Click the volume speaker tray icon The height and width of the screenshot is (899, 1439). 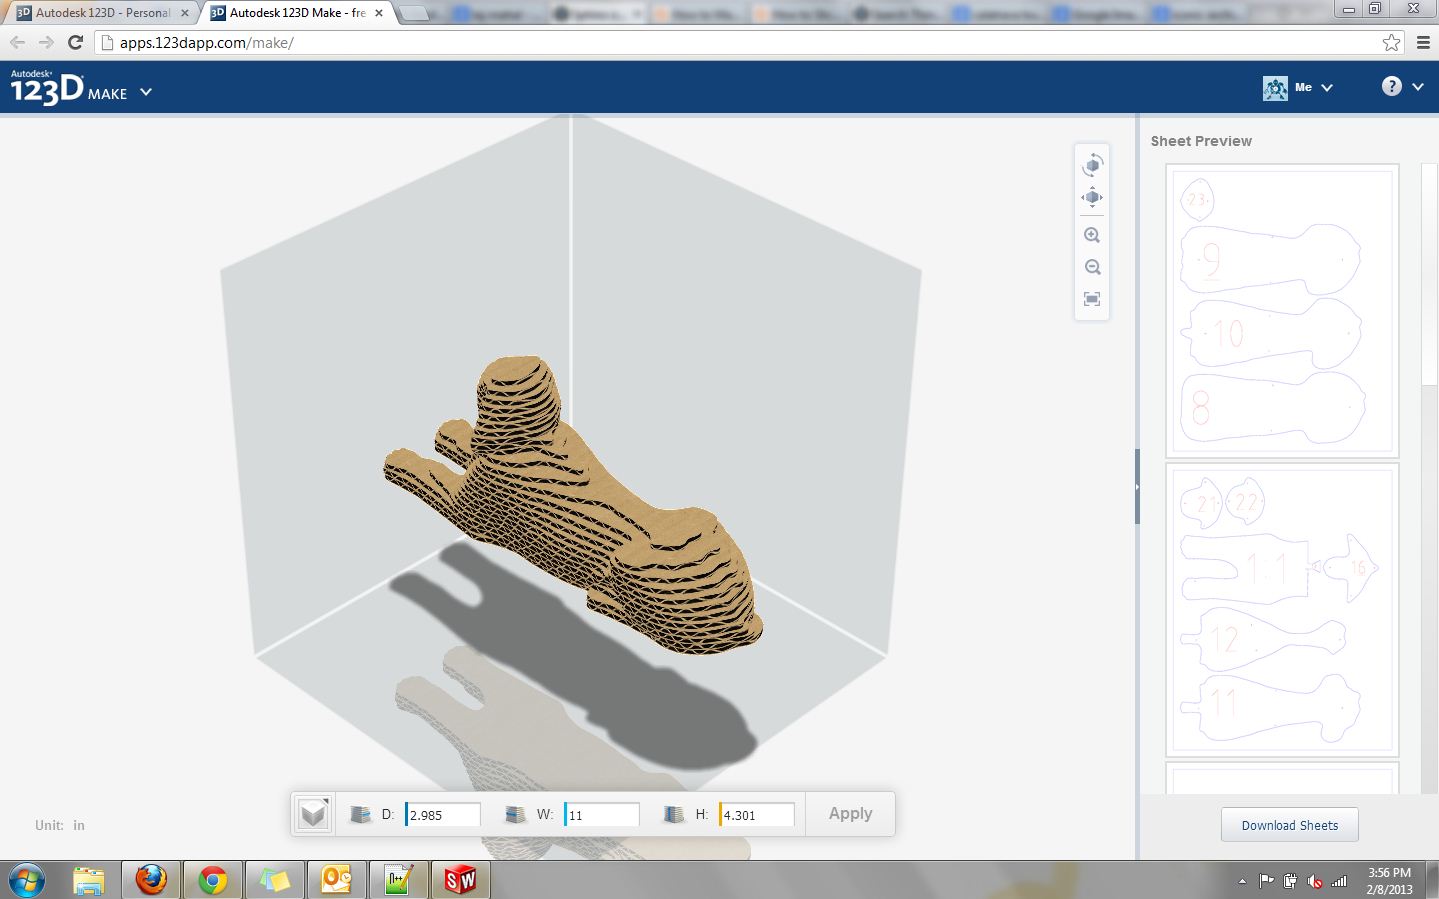[x=1315, y=881]
